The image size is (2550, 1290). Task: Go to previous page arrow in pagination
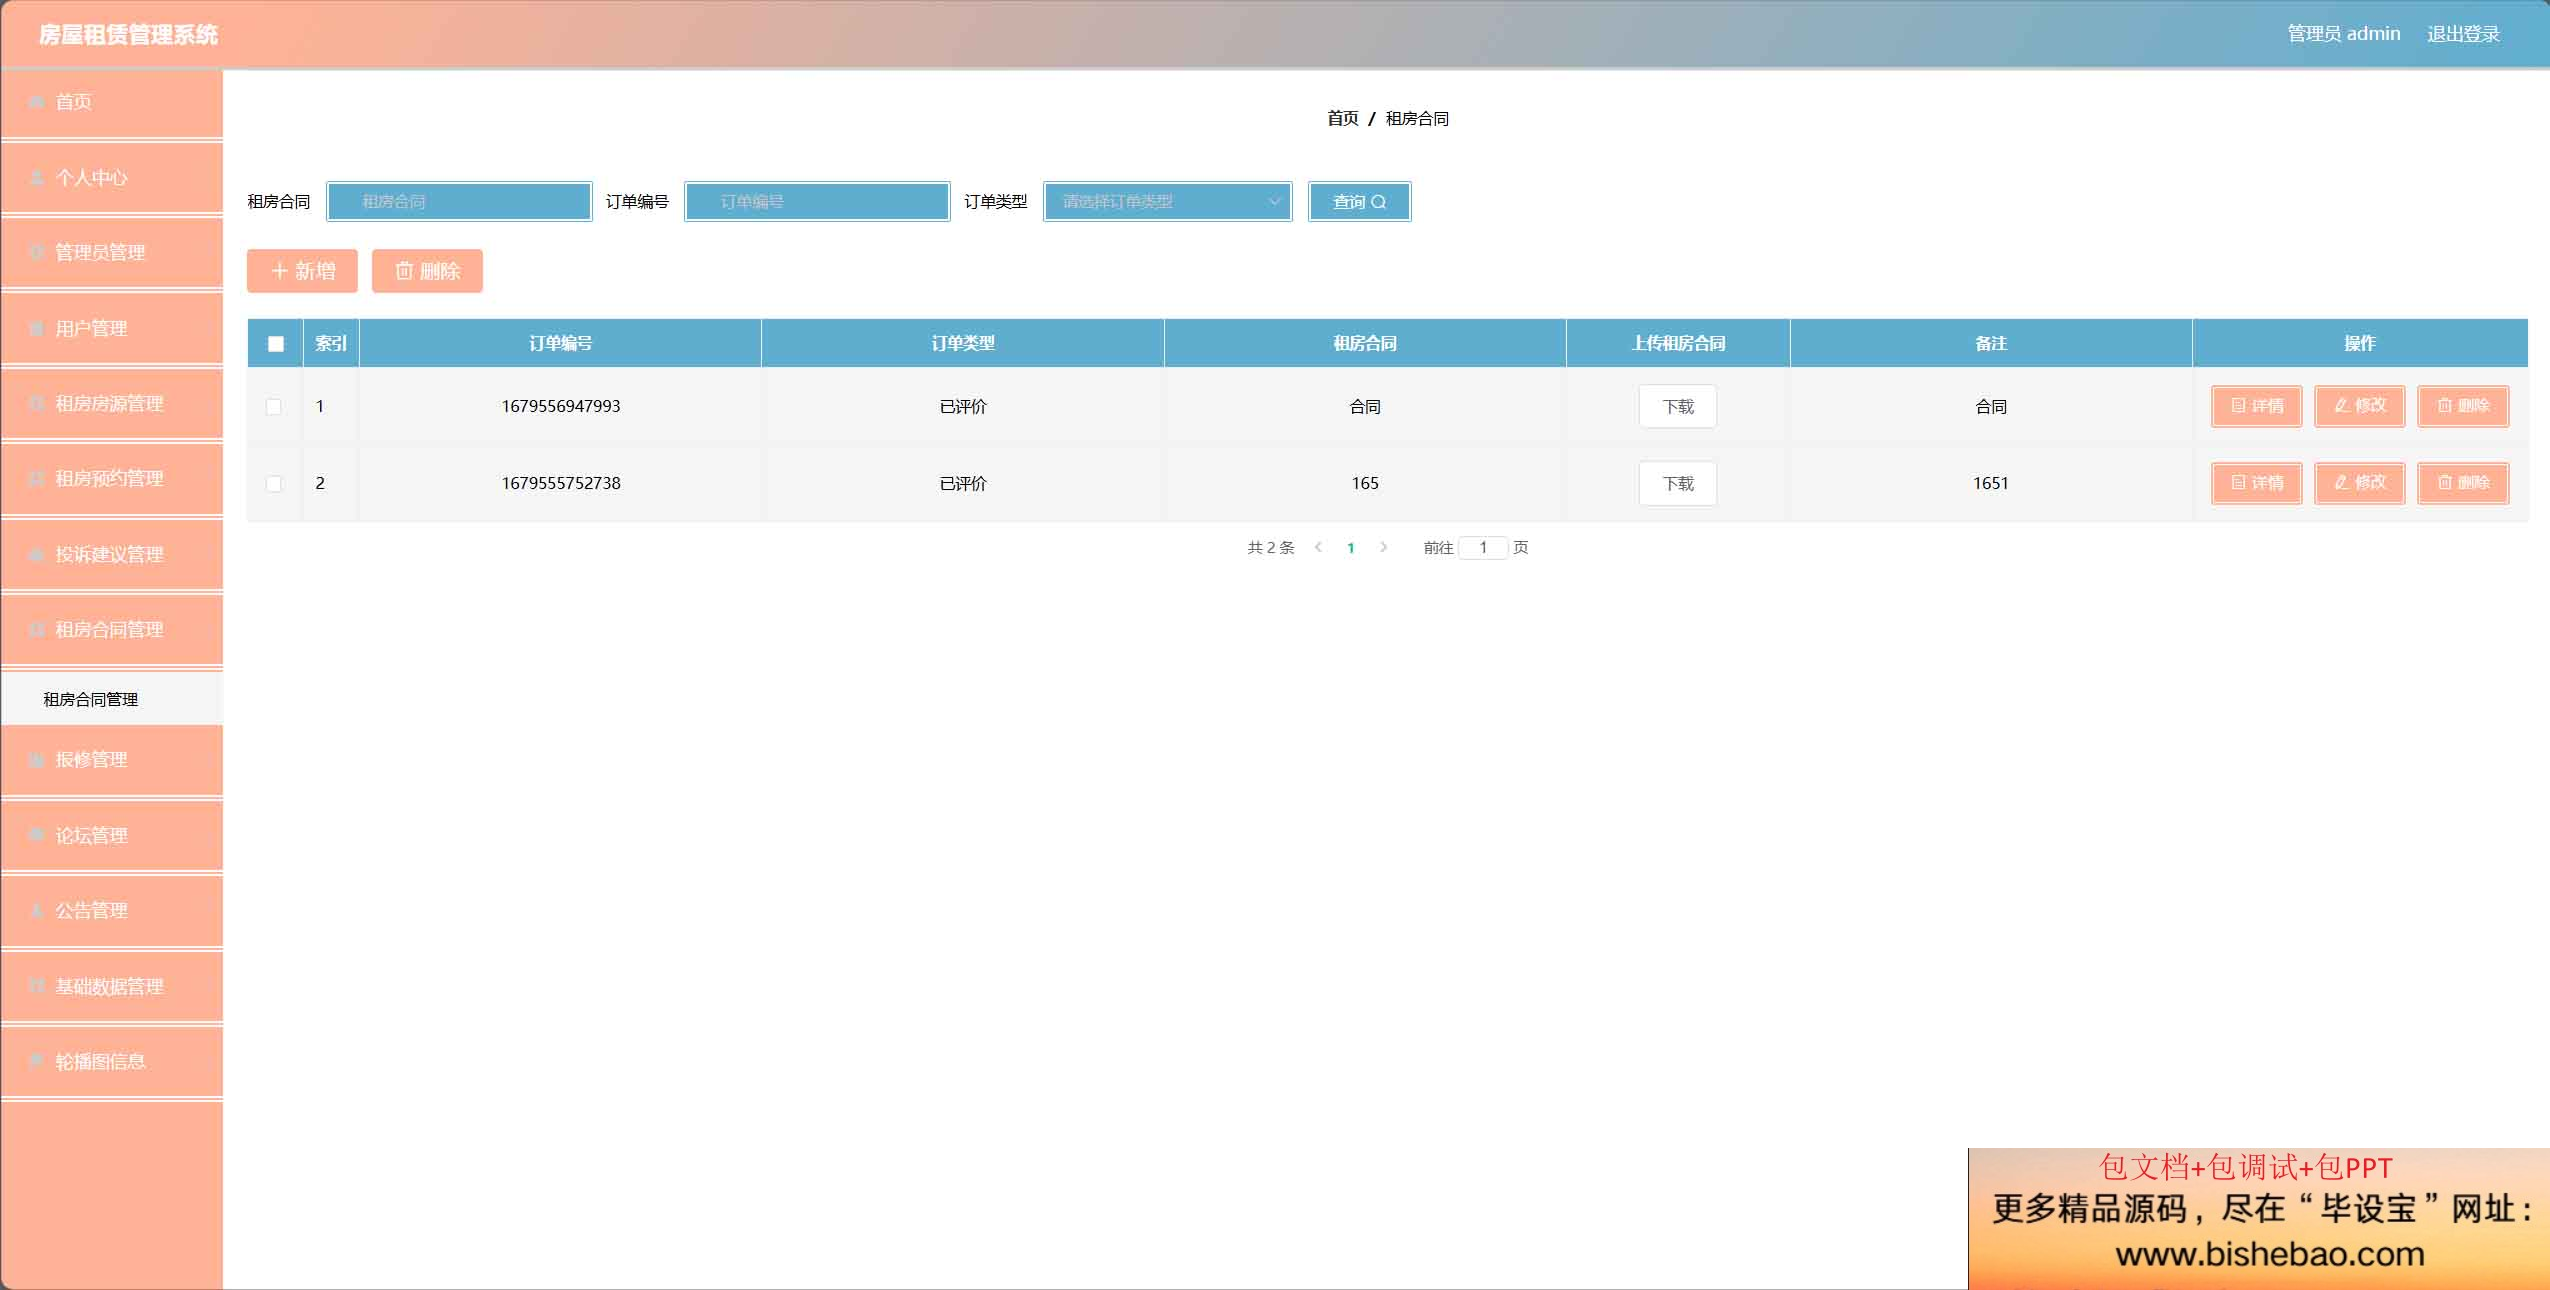[1319, 547]
